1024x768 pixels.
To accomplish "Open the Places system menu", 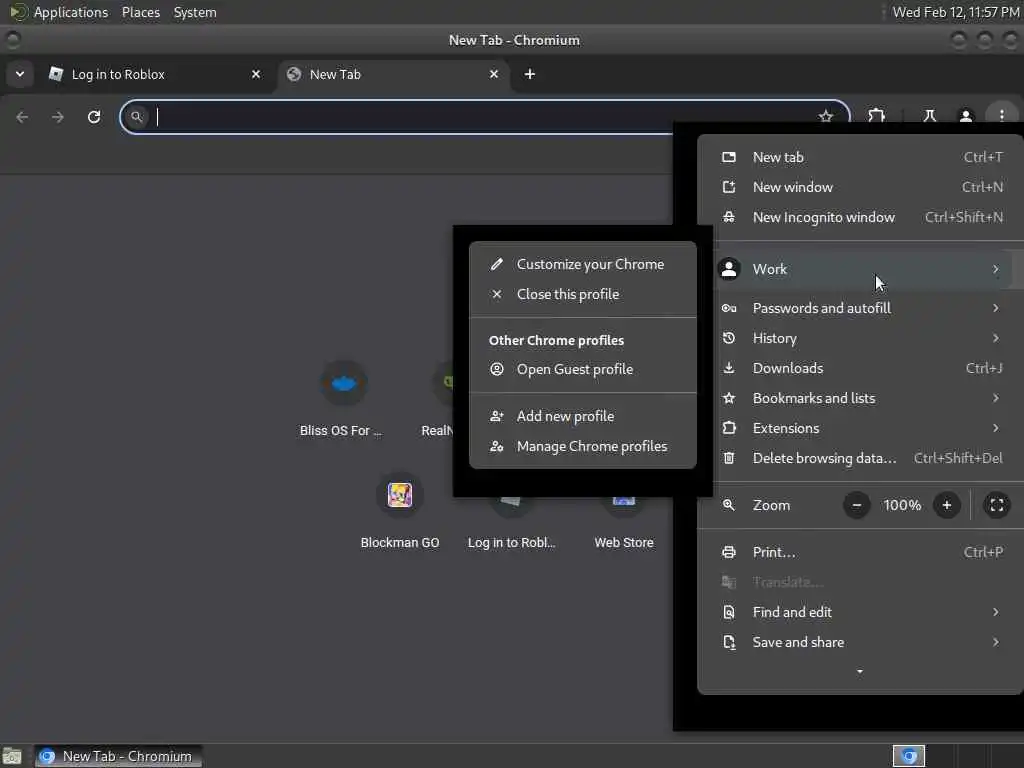I will coord(140,12).
